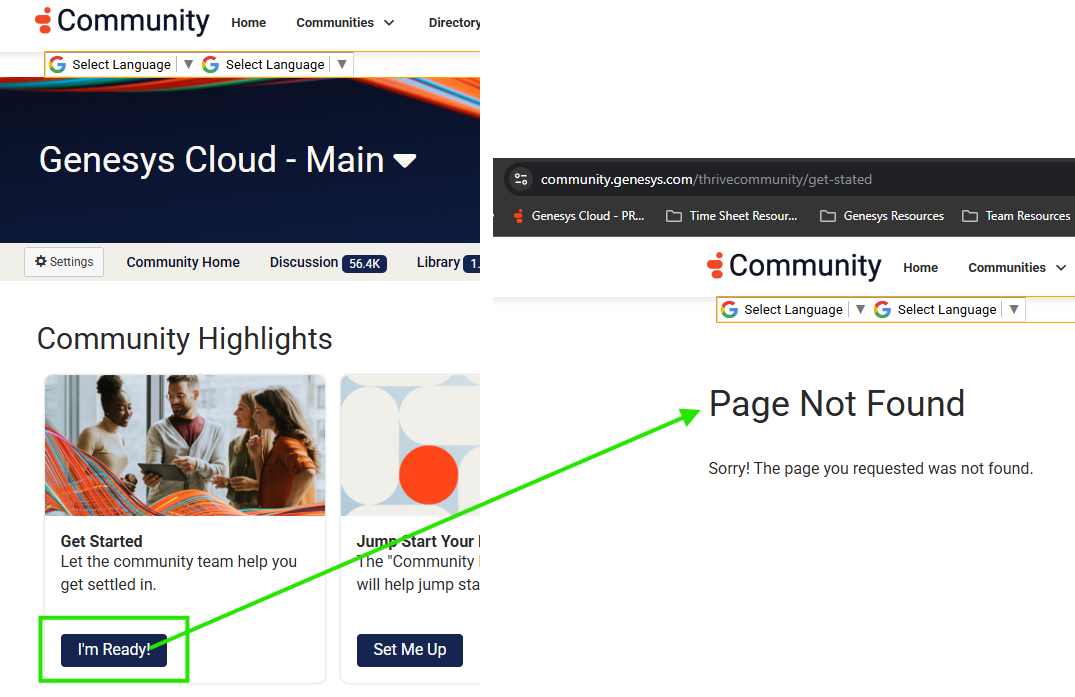Click the Community Highlights heading
The width and height of the screenshot is (1075, 697).
coord(184,339)
